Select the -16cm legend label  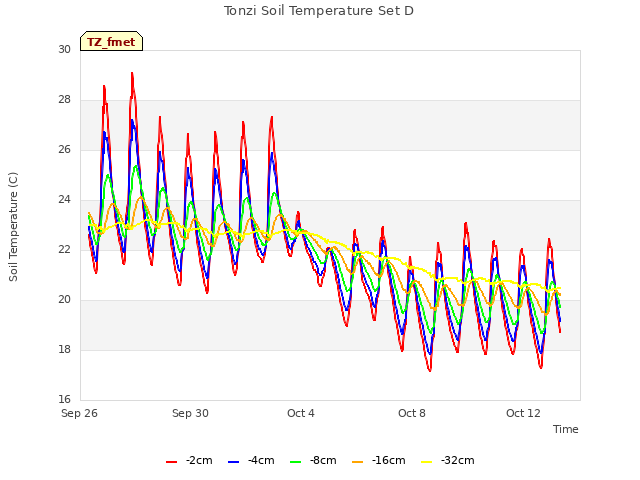point(389,460)
